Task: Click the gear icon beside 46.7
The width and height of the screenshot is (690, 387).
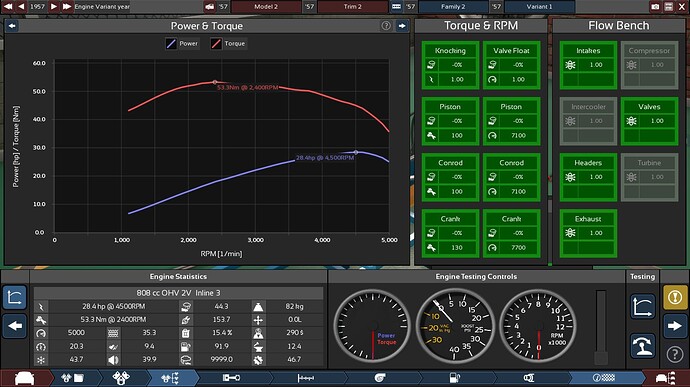Action: [258, 360]
